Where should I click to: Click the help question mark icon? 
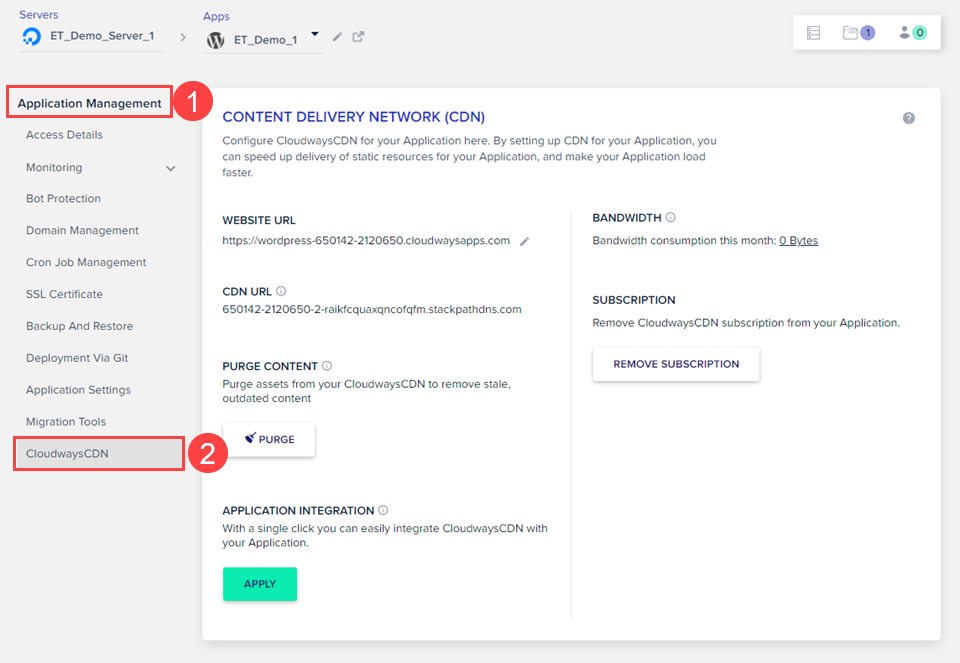pyautogui.click(x=908, y=118)
